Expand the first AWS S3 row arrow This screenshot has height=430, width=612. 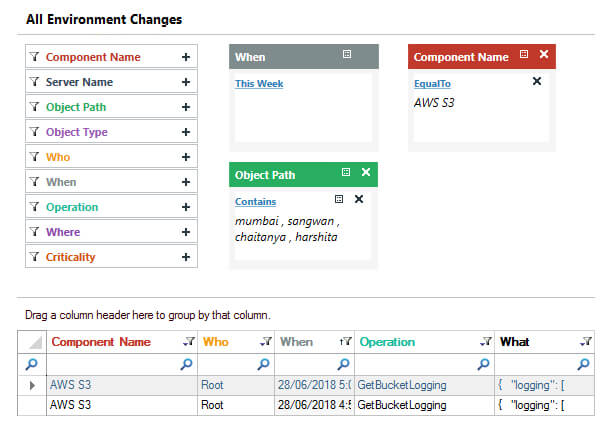click(32, 386)
